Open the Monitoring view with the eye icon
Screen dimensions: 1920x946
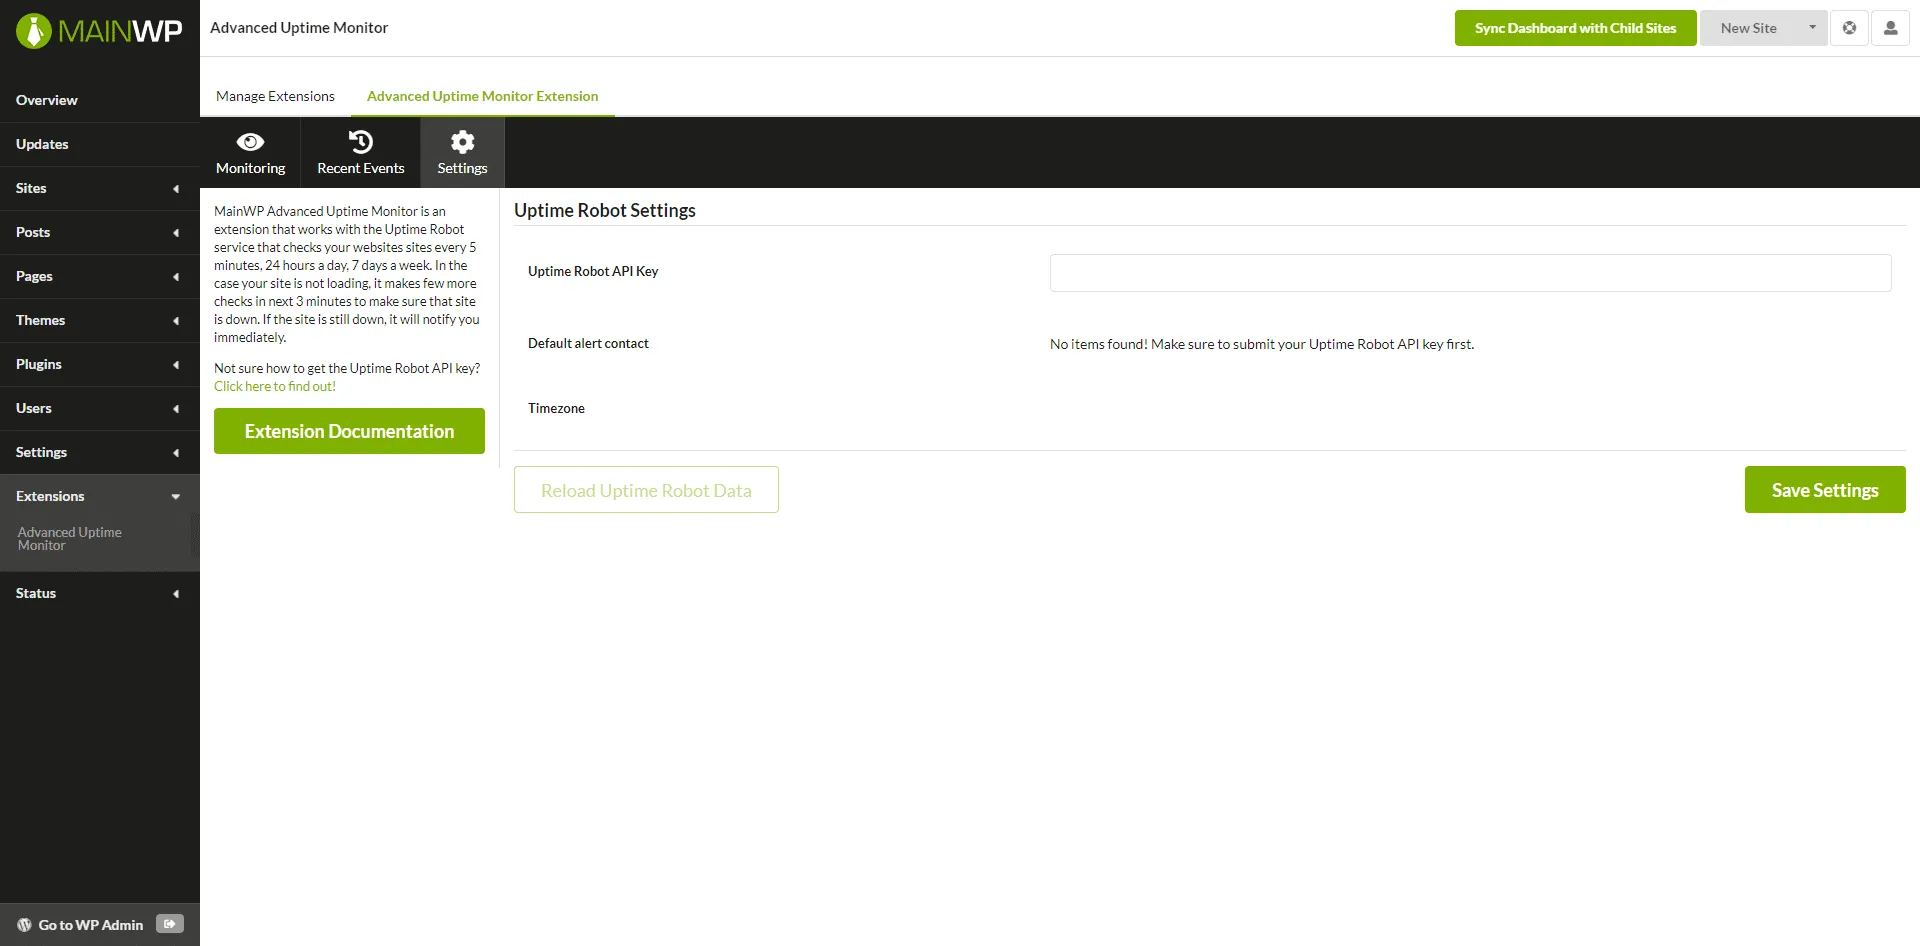250,150
